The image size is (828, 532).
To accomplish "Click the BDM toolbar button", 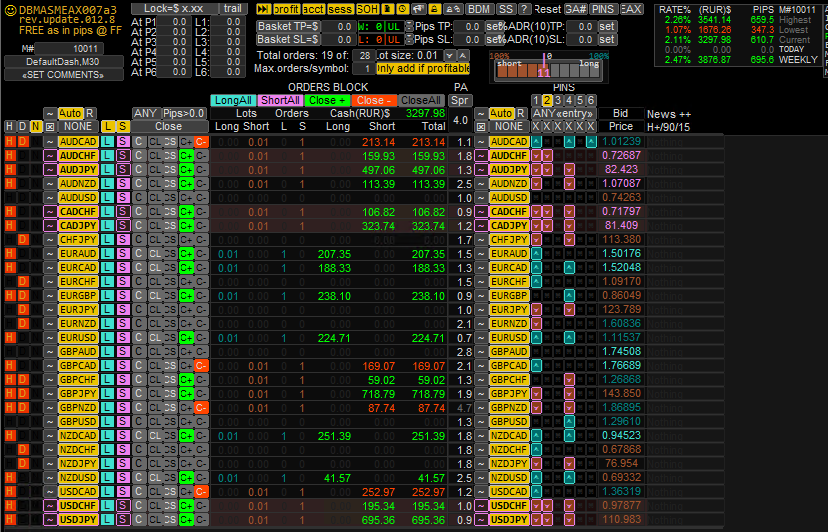I will point(479,9).
